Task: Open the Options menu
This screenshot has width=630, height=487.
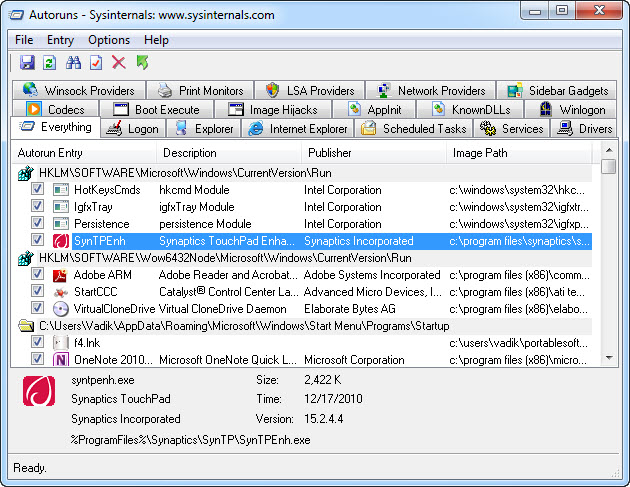Action: click(109, 40)
